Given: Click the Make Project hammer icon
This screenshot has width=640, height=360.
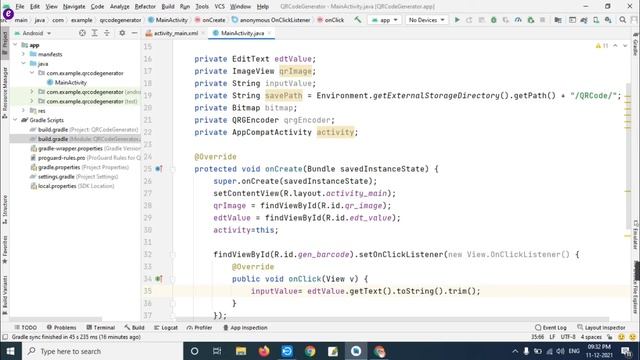Looking at the screenshot, I should coord(358,20).
